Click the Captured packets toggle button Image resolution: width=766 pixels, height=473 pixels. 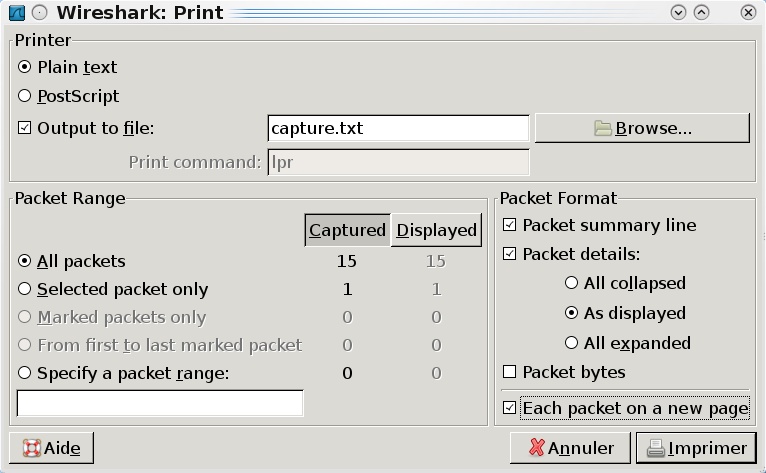point(347,230)
